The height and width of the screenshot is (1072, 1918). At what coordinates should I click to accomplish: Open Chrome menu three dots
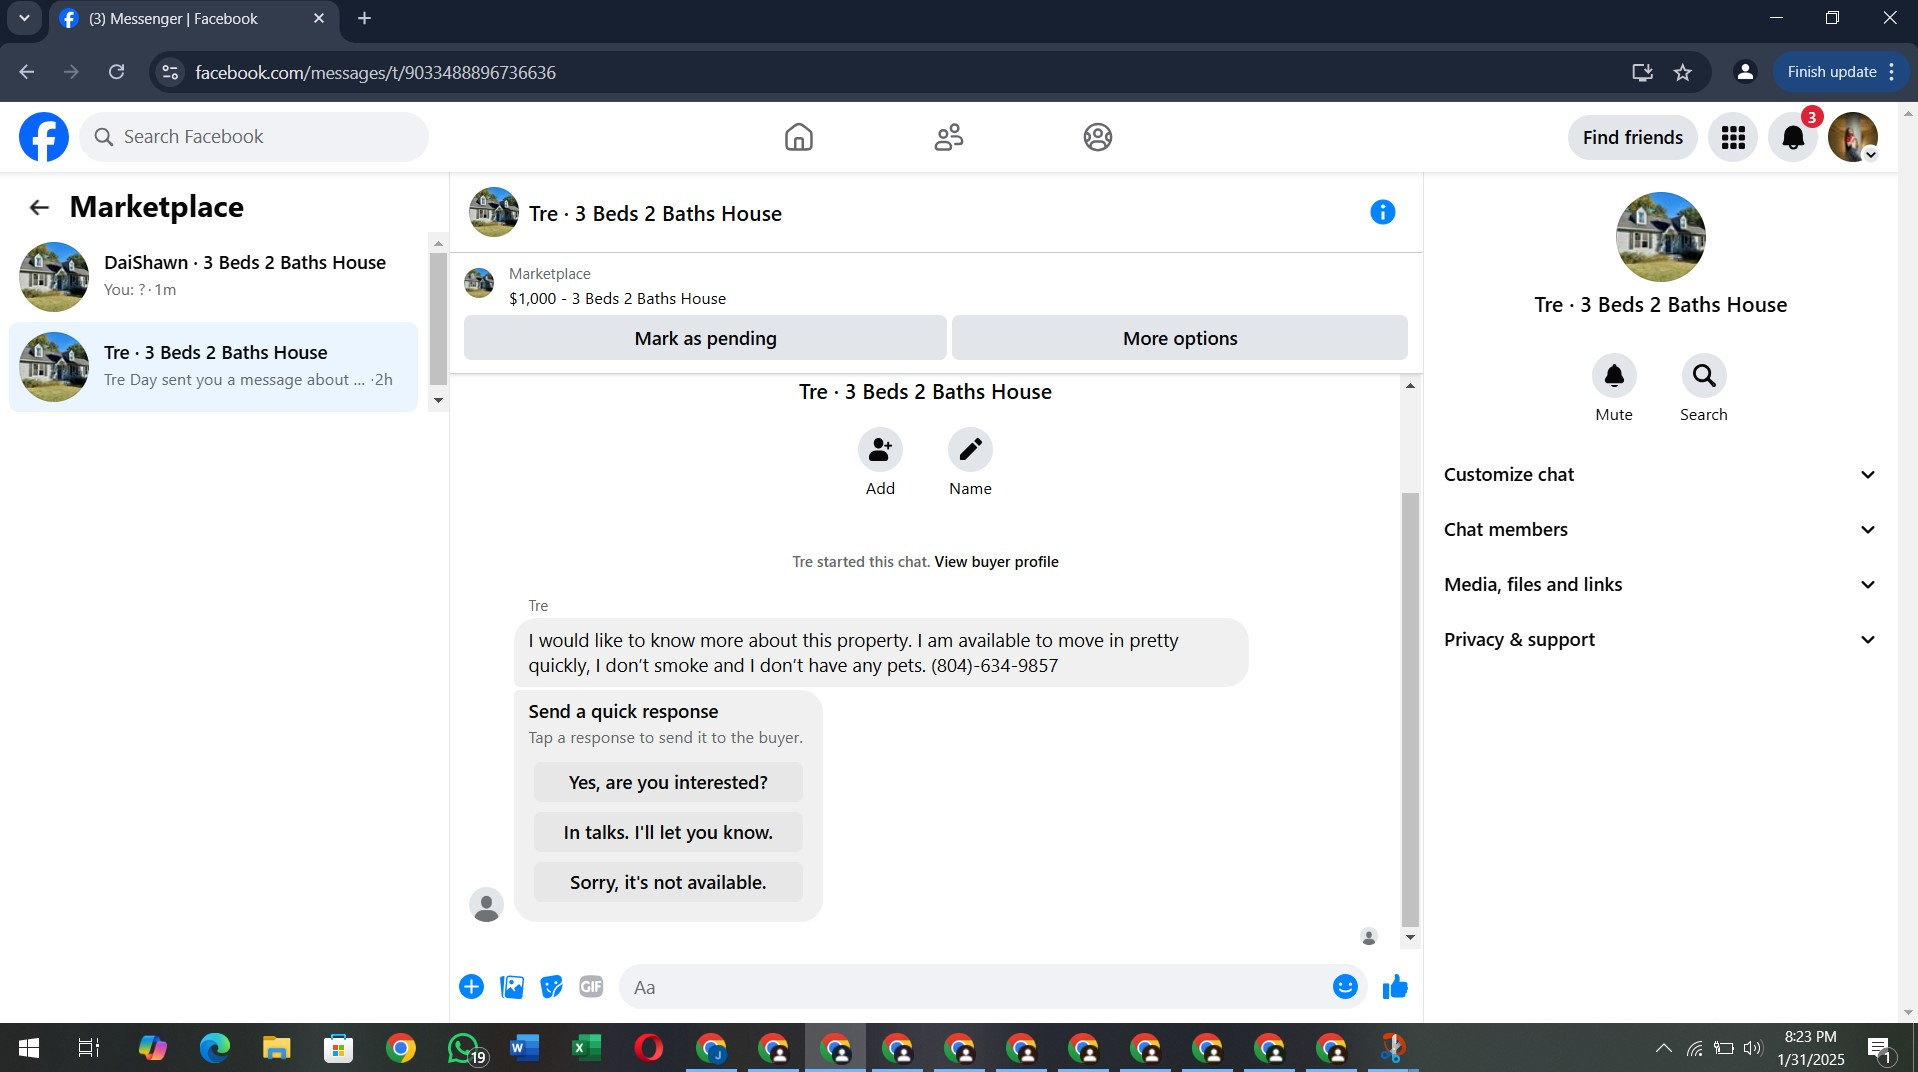(x=1892, y=72)
